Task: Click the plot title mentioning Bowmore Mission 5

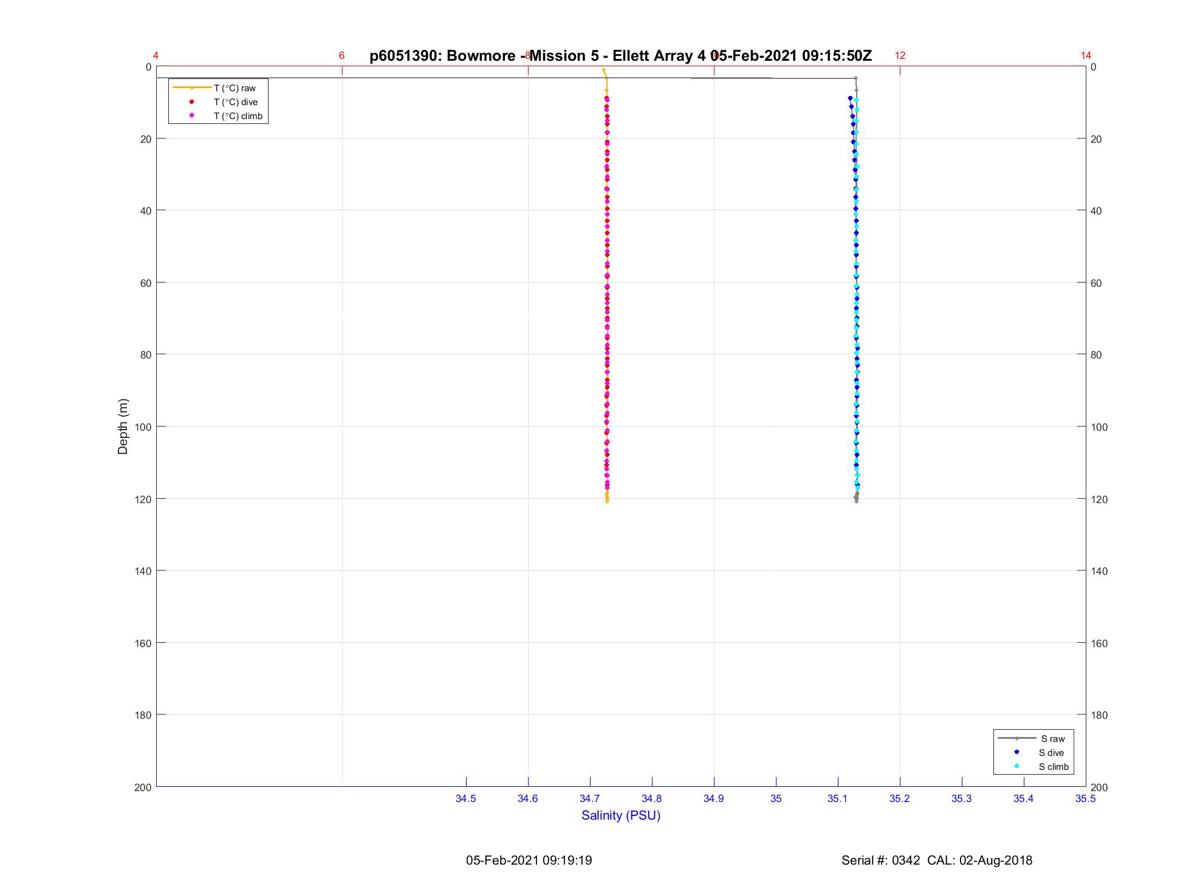Action: click(x=621, y=56)
